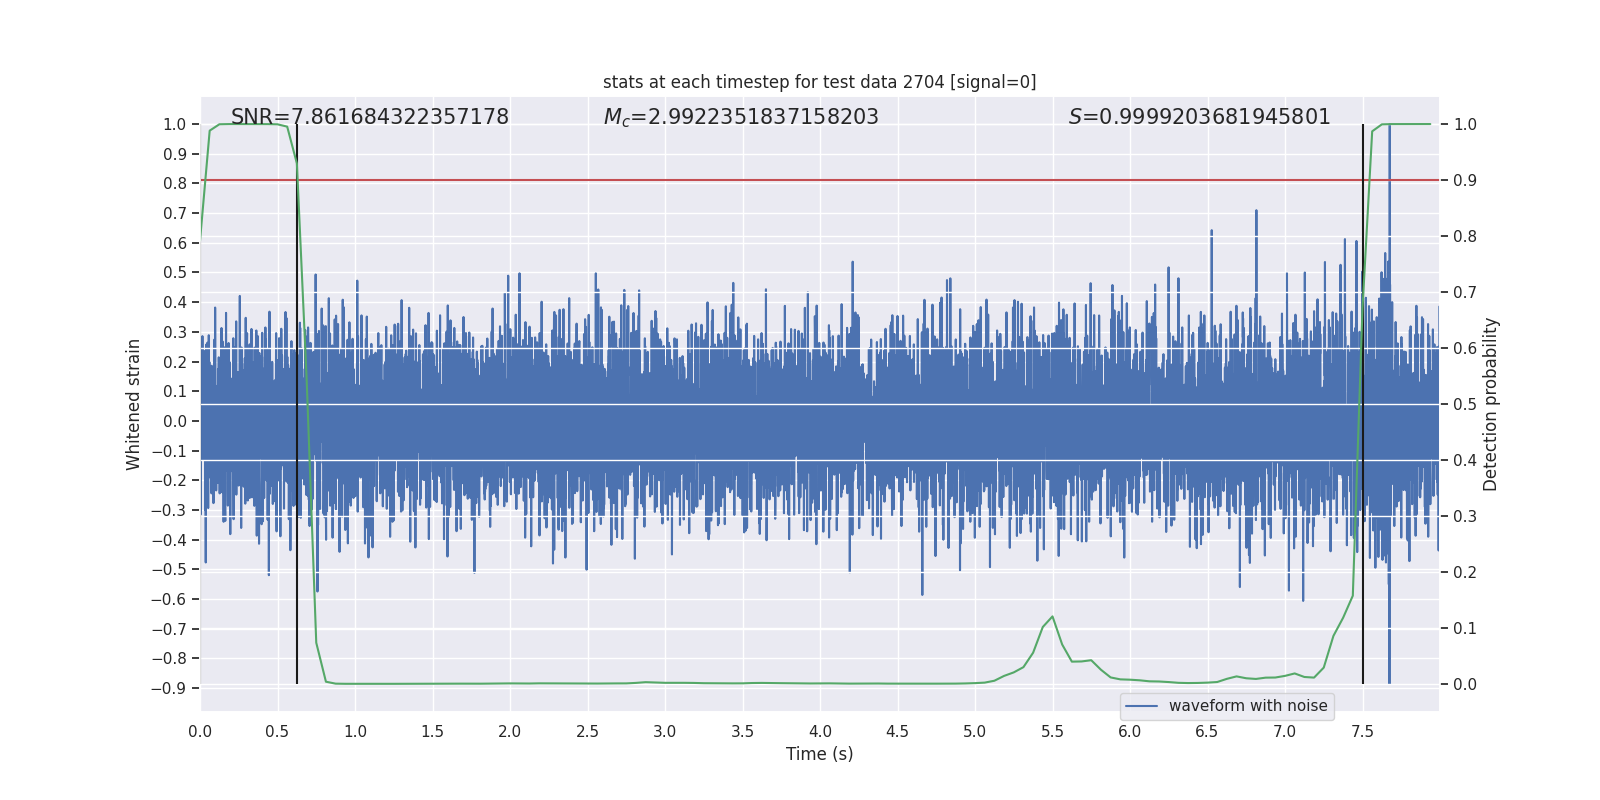The width and height of the screenshot is (1600, 800).
Task: Click the left axis tick label 0.5
Action: click(174, 272)
